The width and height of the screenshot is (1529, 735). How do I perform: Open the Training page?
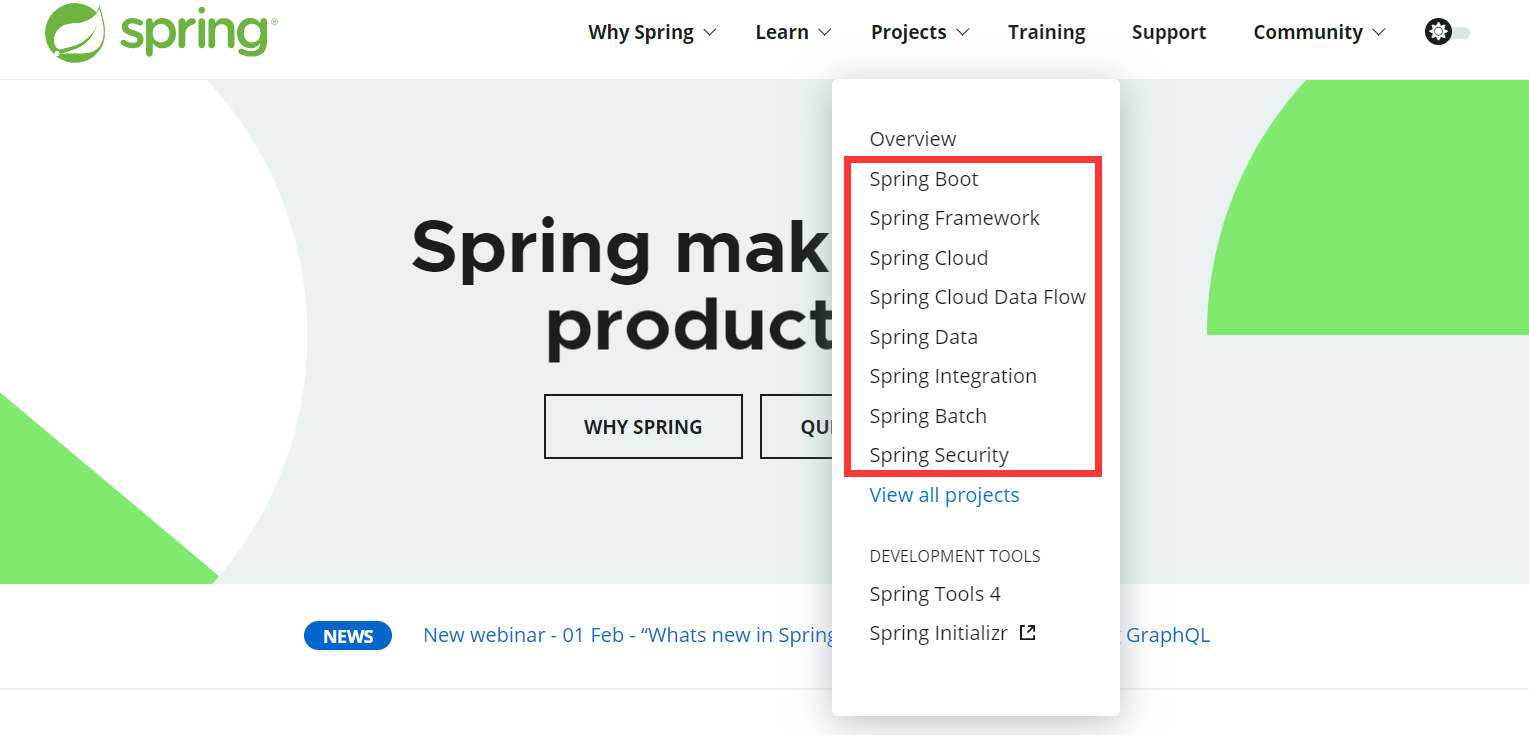[1046, 32]
